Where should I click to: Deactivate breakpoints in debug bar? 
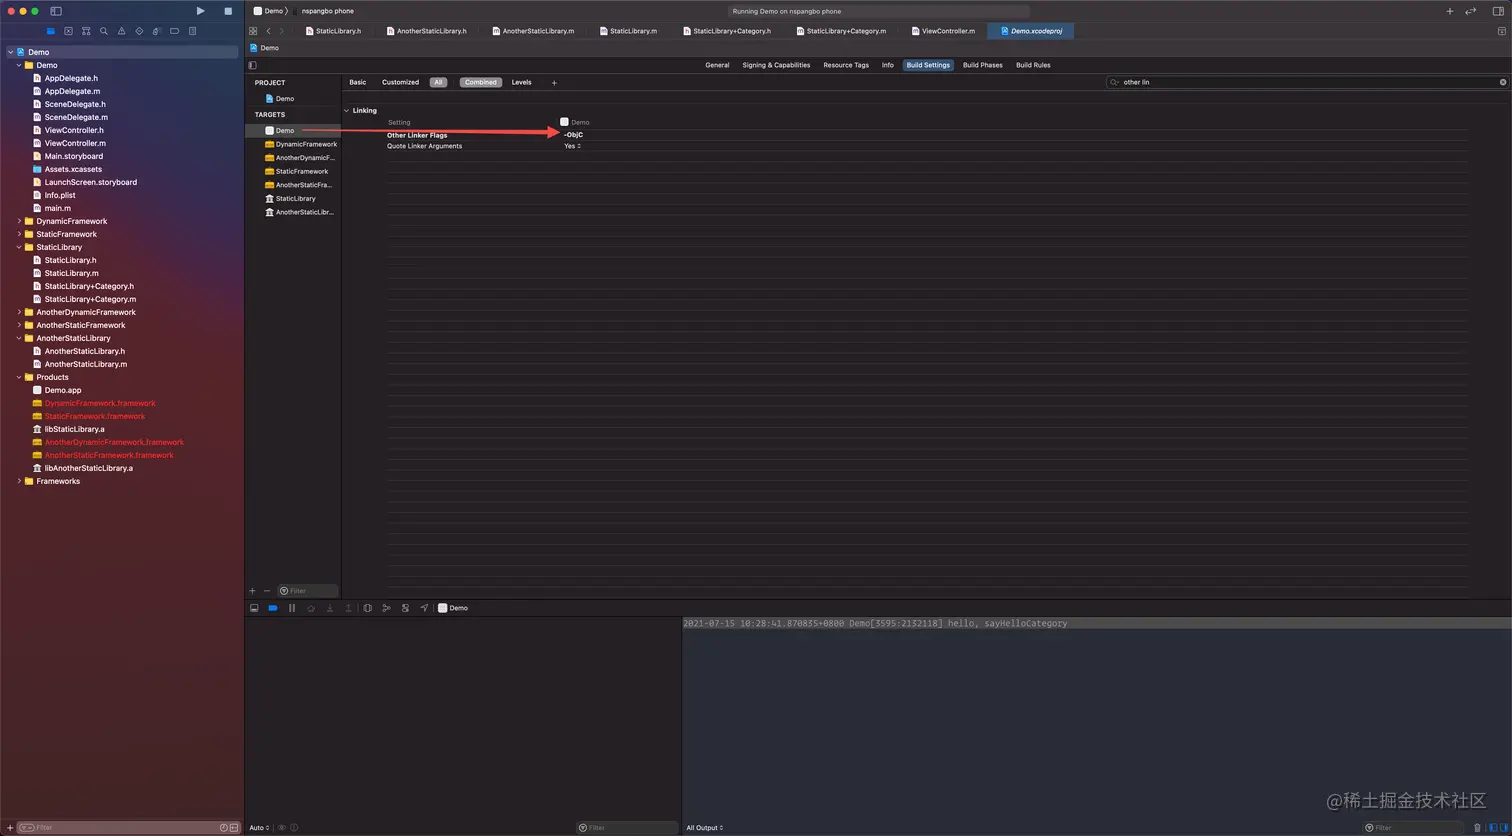click(272, 608)
